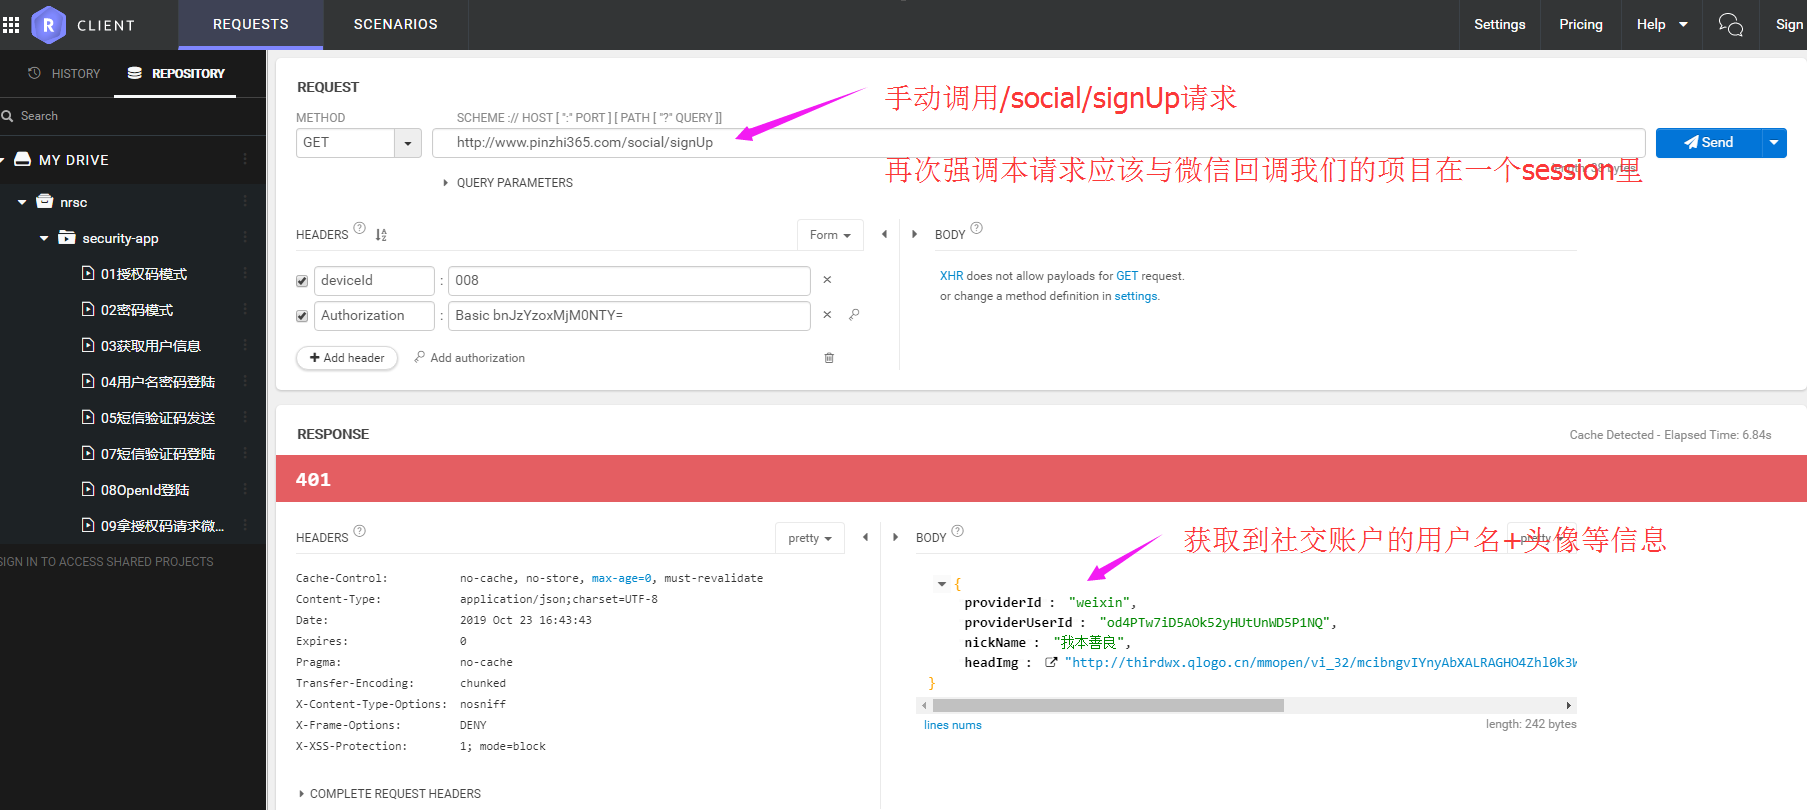Screen dimensions: 1807x810
Task: Open 08OpenId登陆 request
Action: tap(145, 490)
